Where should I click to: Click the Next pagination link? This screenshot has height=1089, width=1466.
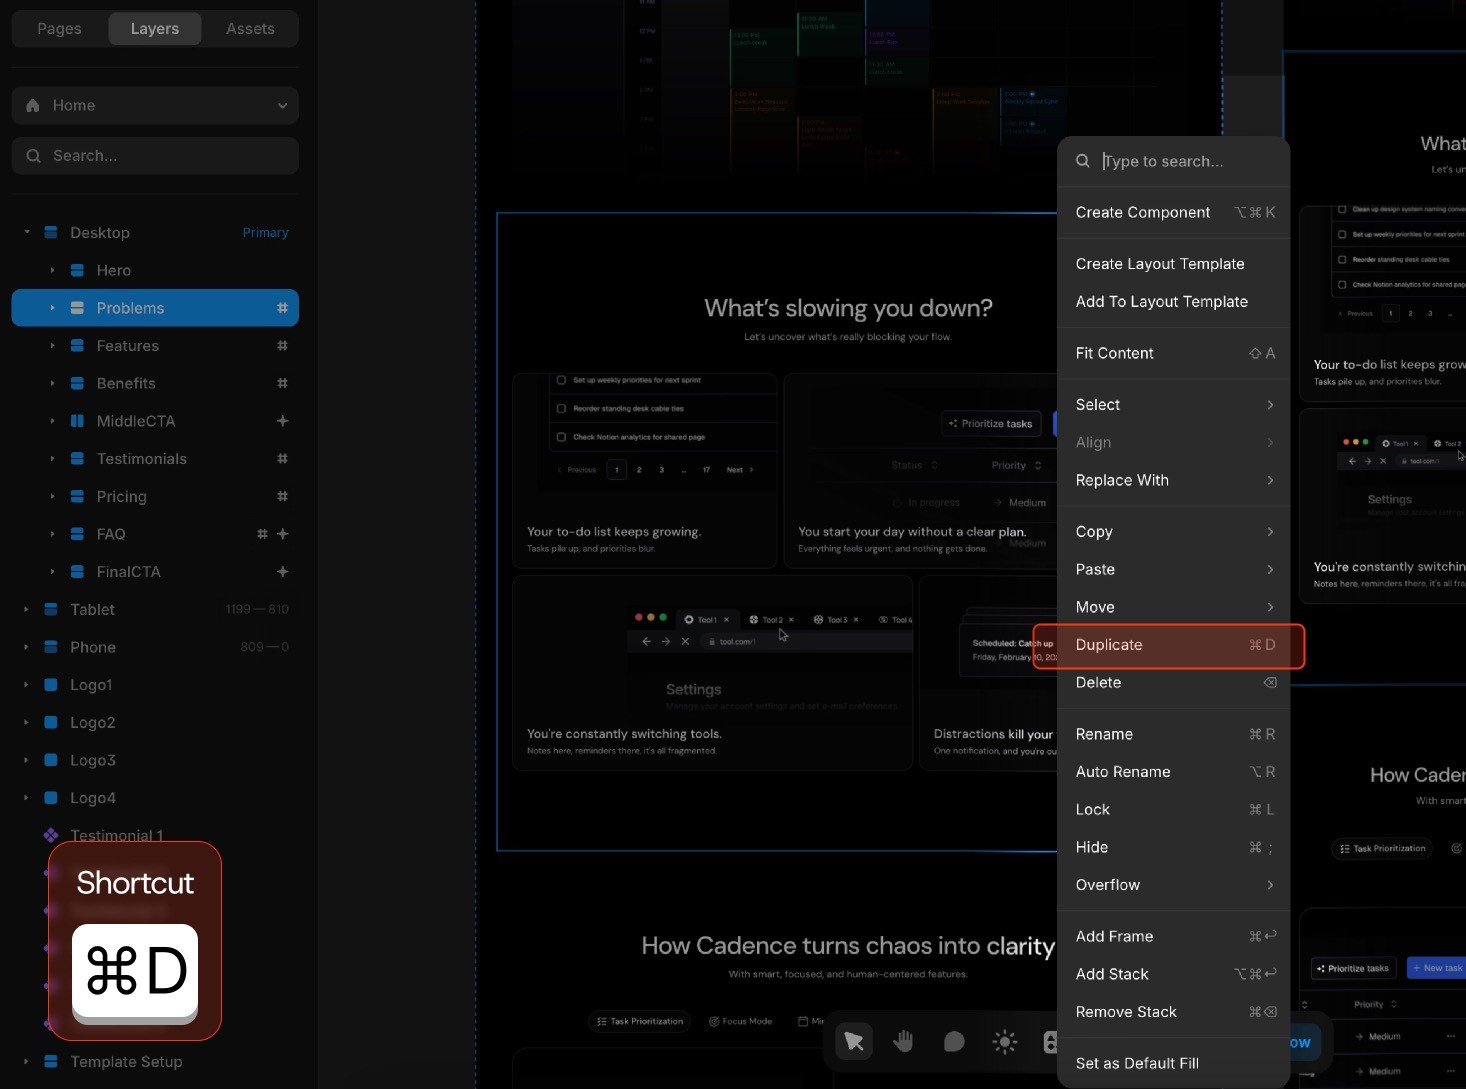[x=740, y=469]
